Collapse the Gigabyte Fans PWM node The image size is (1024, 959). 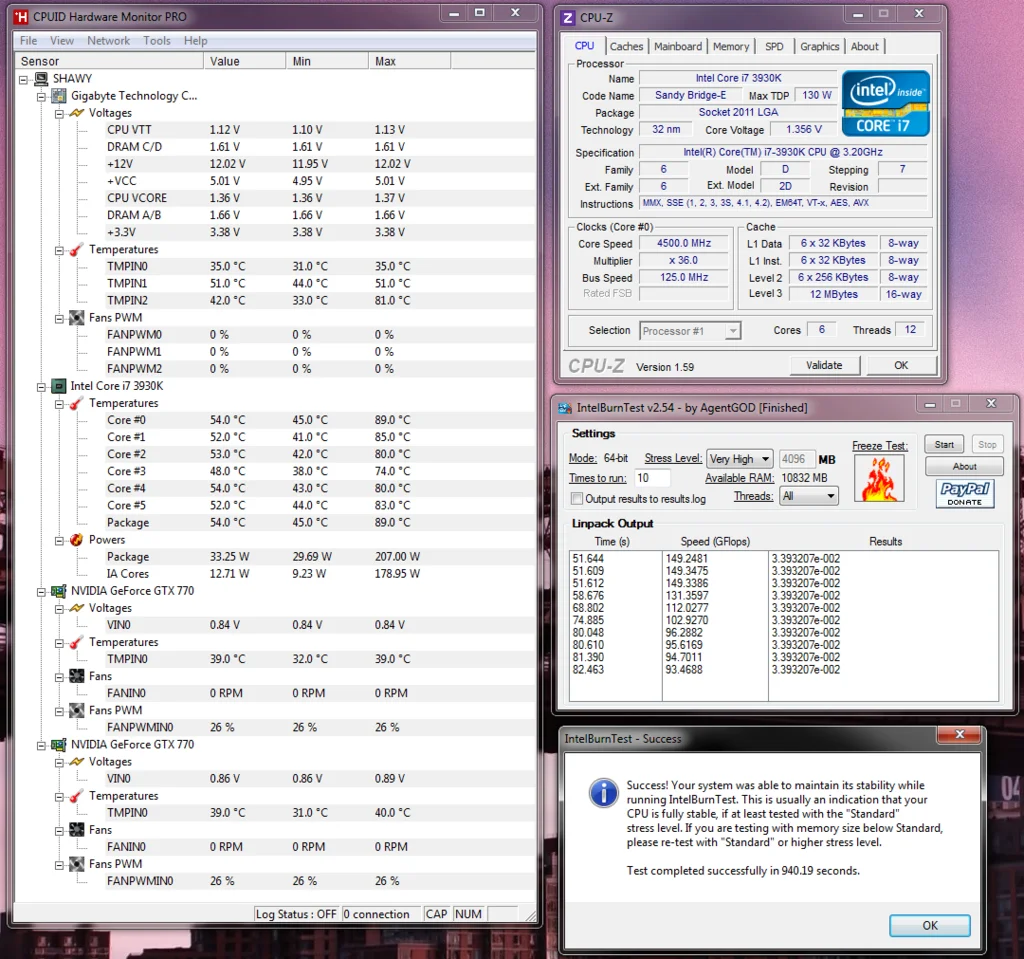(59, 319)
